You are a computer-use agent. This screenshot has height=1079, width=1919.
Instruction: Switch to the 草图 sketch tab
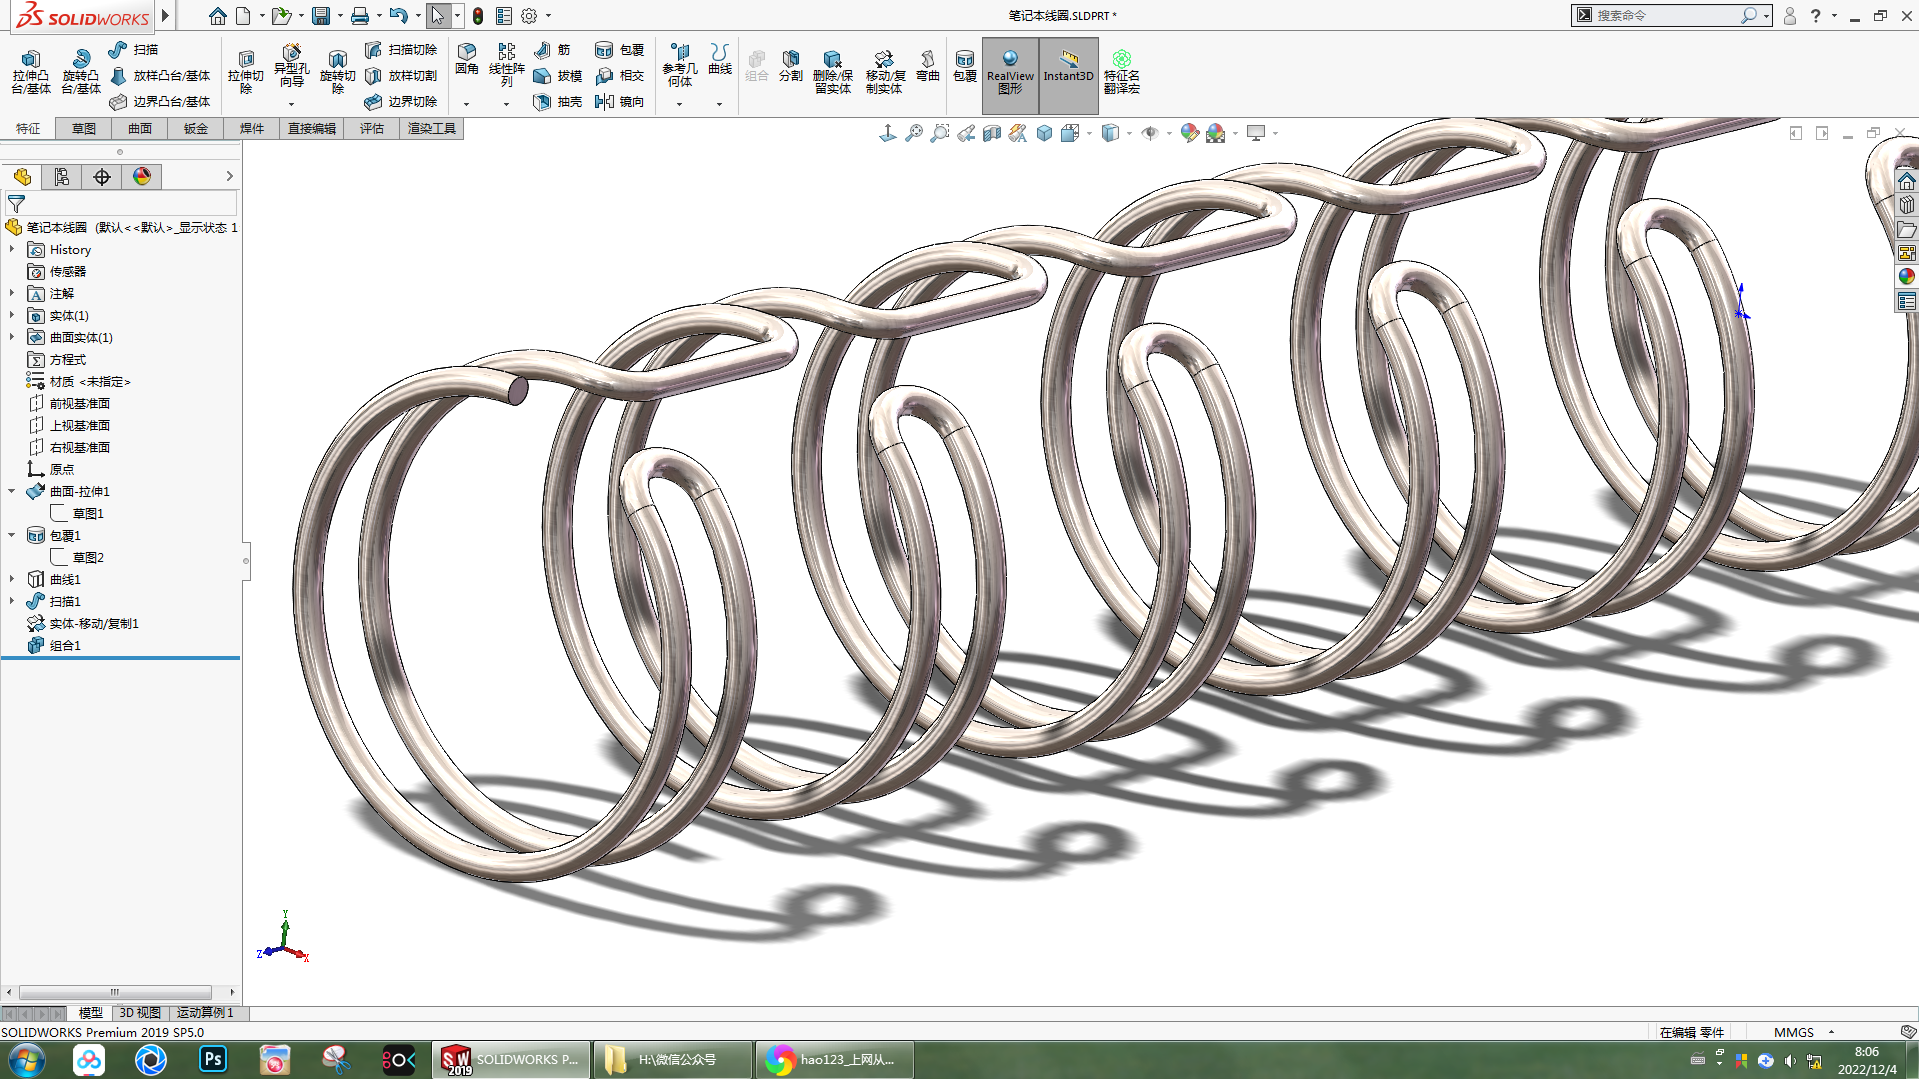click(x=84, y=128)
